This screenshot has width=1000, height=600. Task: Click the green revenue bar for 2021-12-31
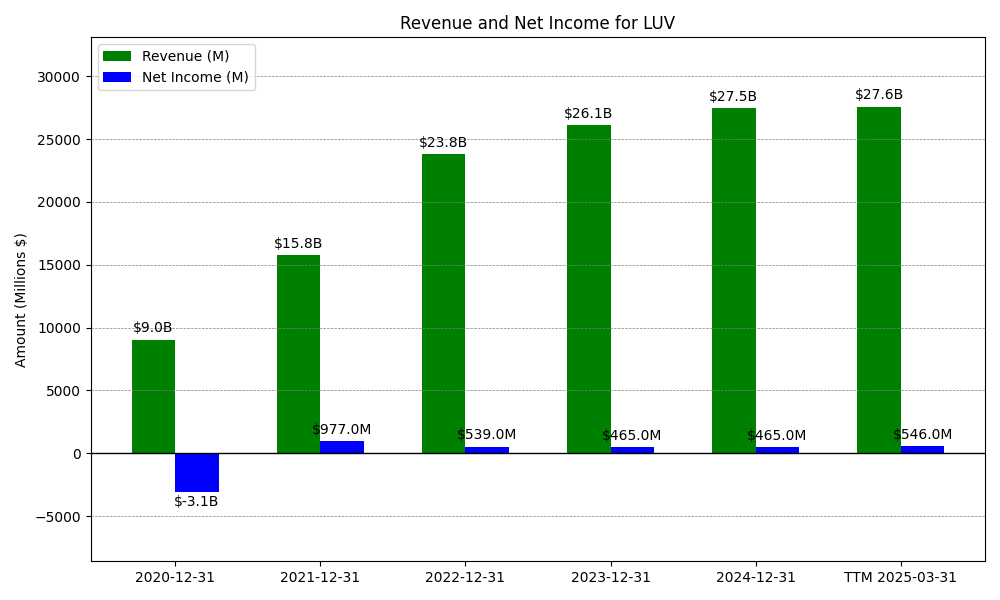click(x=298, y=355)
